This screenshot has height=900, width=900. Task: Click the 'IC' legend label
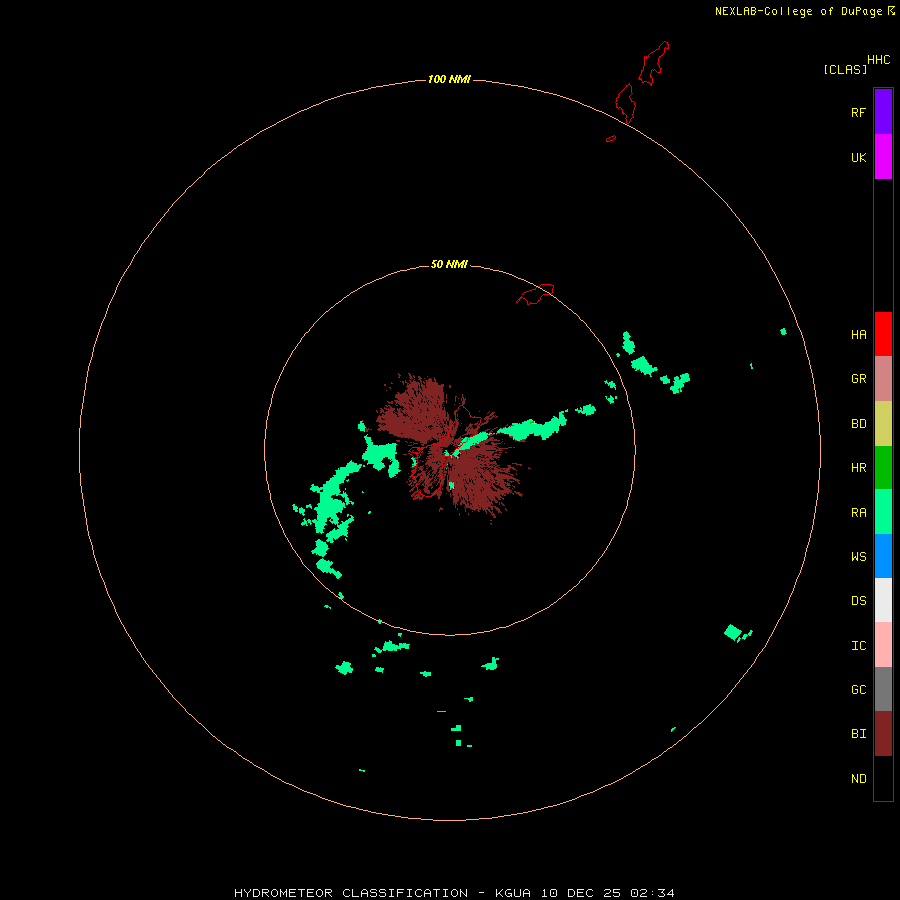(x=858, y=646)
